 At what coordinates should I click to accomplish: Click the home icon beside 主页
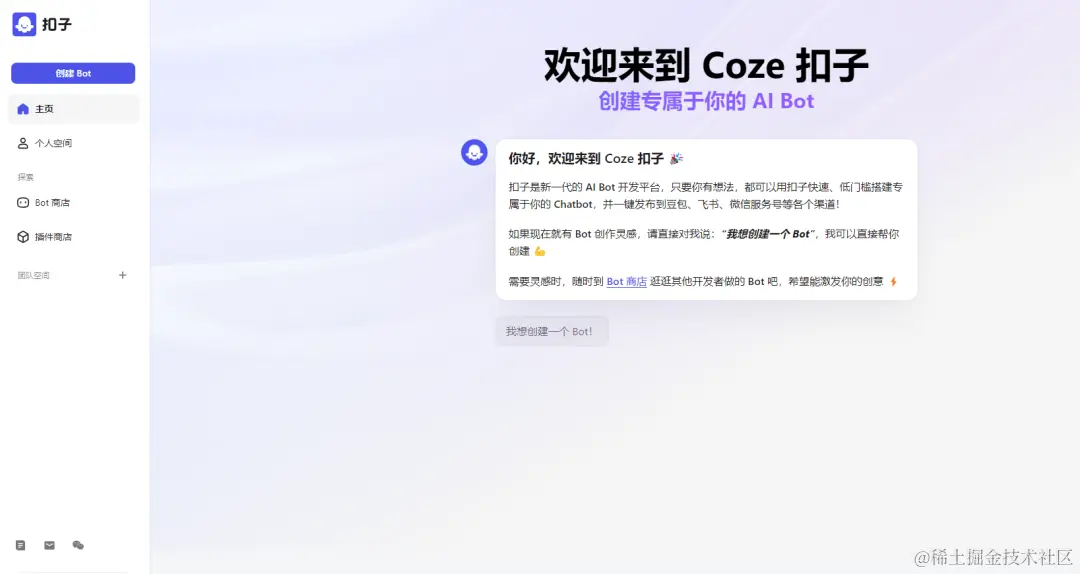[23, 109]
